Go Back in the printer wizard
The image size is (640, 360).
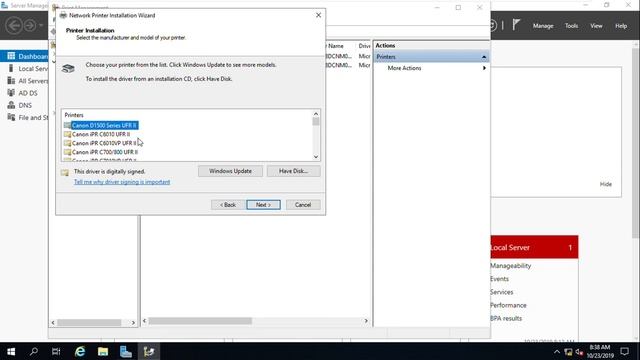[x=228, y=205]
